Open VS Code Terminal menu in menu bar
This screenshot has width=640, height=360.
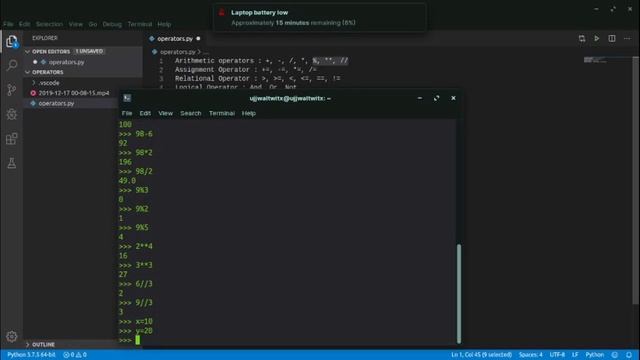[140, 24]
